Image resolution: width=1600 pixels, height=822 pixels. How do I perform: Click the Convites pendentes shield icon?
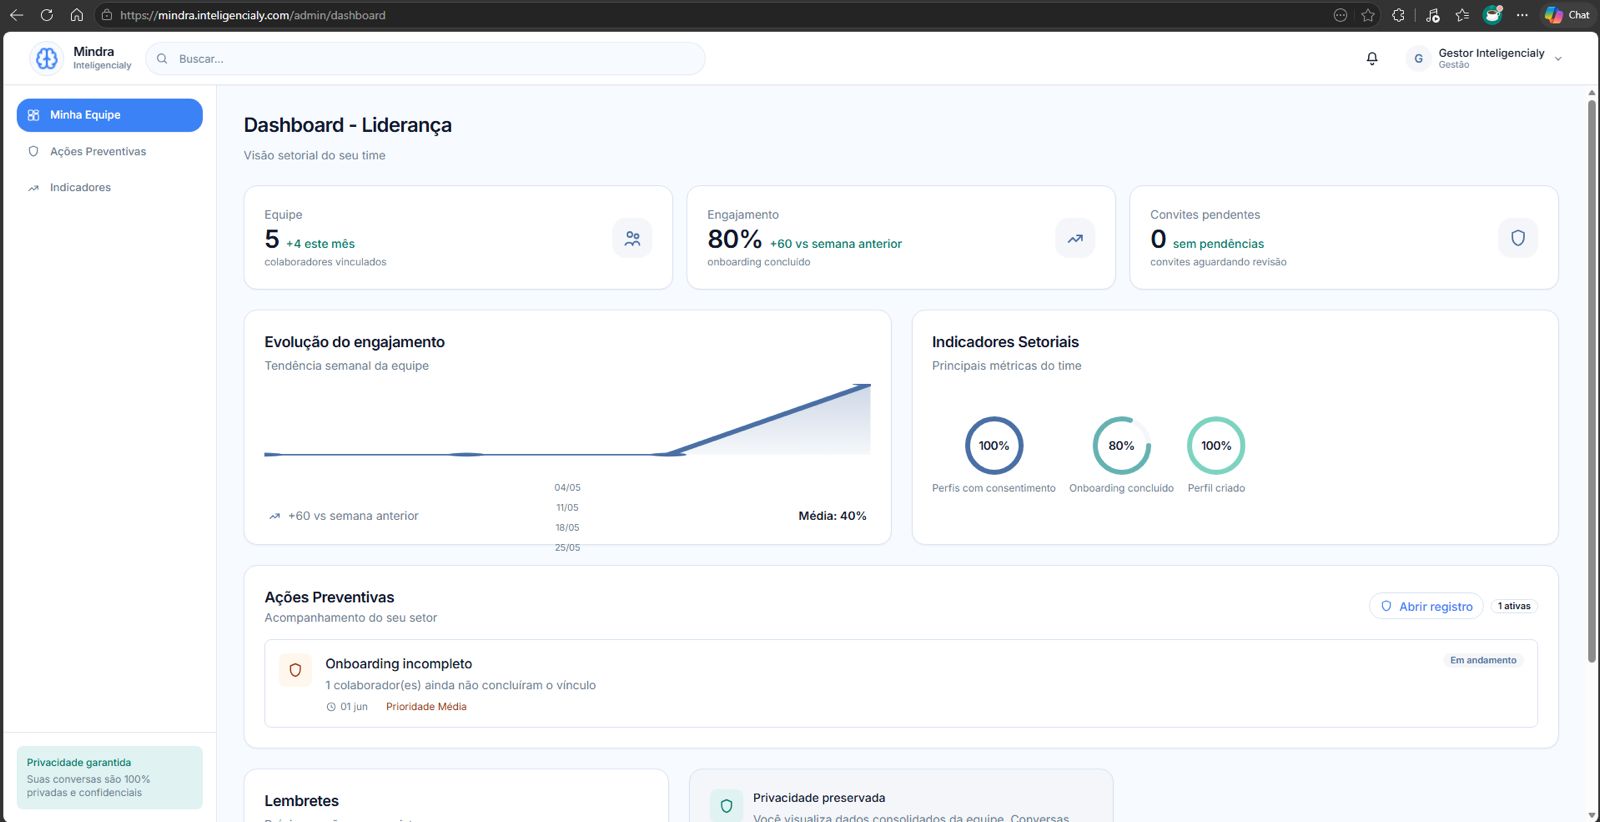1518,238
